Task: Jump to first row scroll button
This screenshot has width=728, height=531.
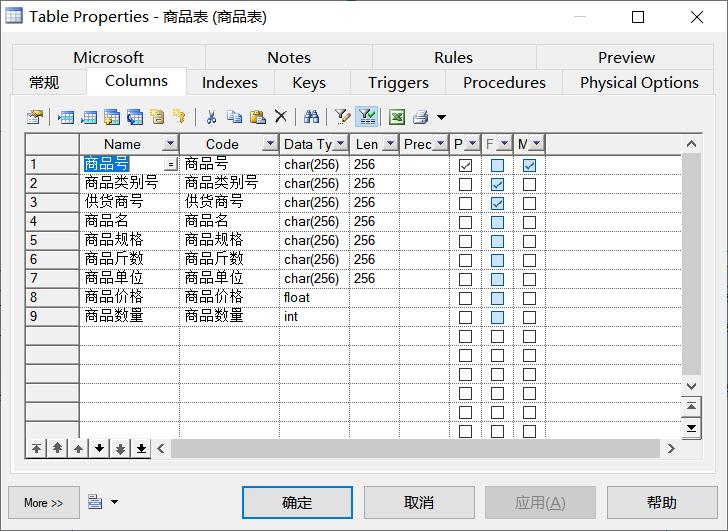Action: [x=691, y=407]
